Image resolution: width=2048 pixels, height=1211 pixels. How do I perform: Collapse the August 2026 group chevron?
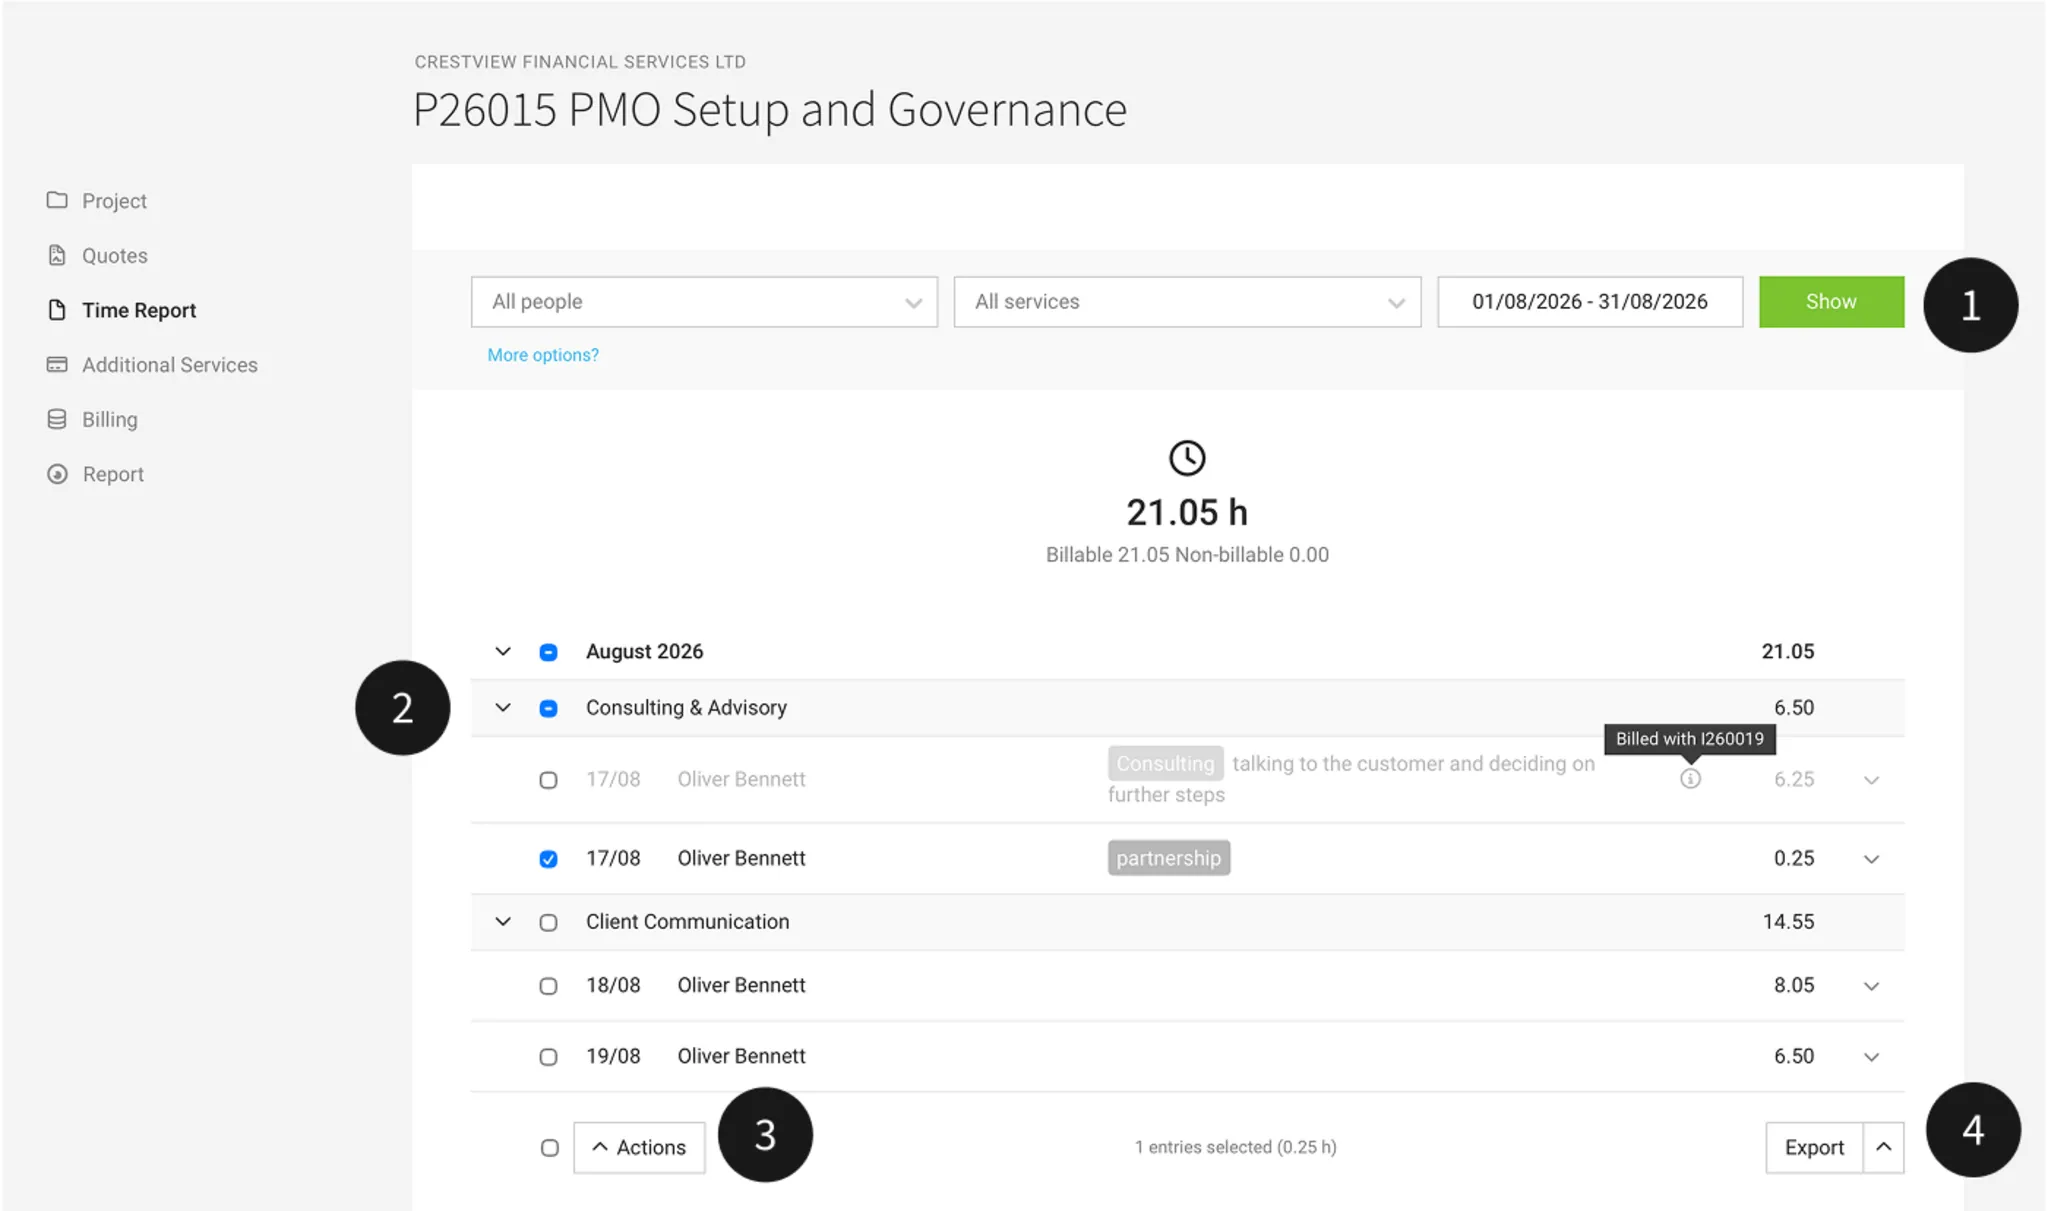tap(503, 651)
